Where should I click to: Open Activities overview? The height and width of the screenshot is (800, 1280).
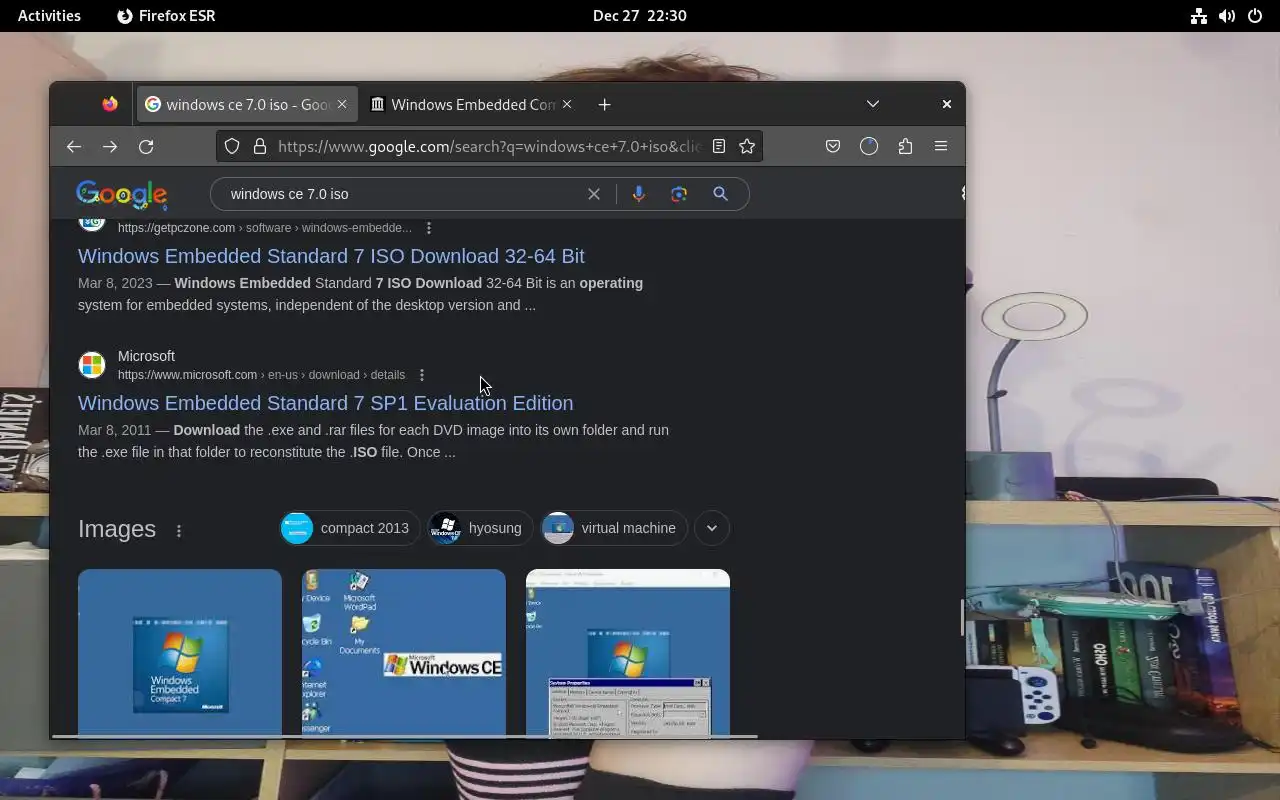point(49,16)
